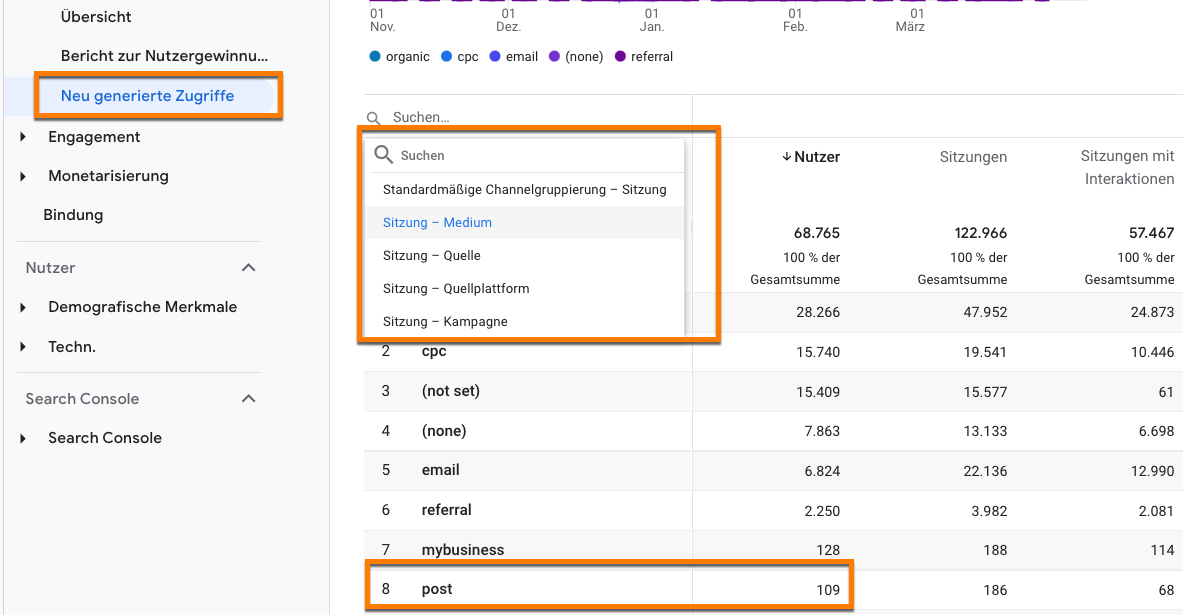The image size is (1183, 615).
Task: Expand the Techn. section arrow
Action: tap(23, 347)
